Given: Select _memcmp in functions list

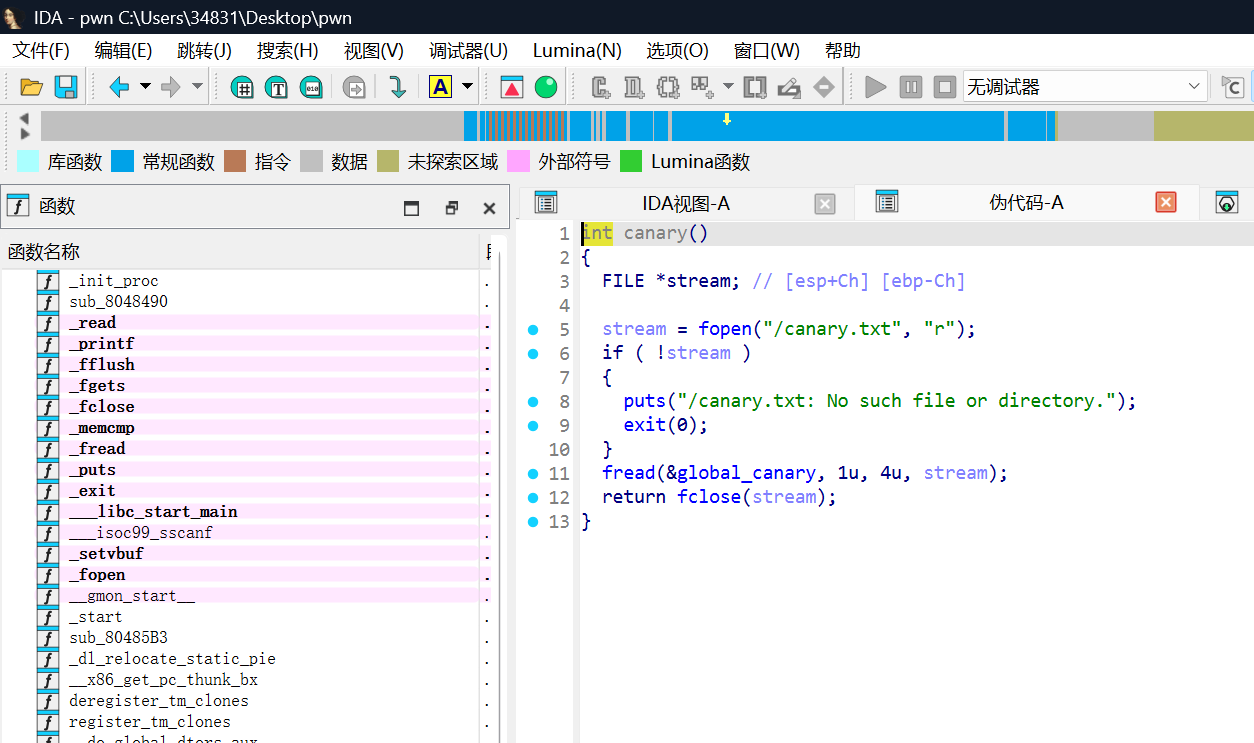Looking at the screenshot, I should click(101, 427).
